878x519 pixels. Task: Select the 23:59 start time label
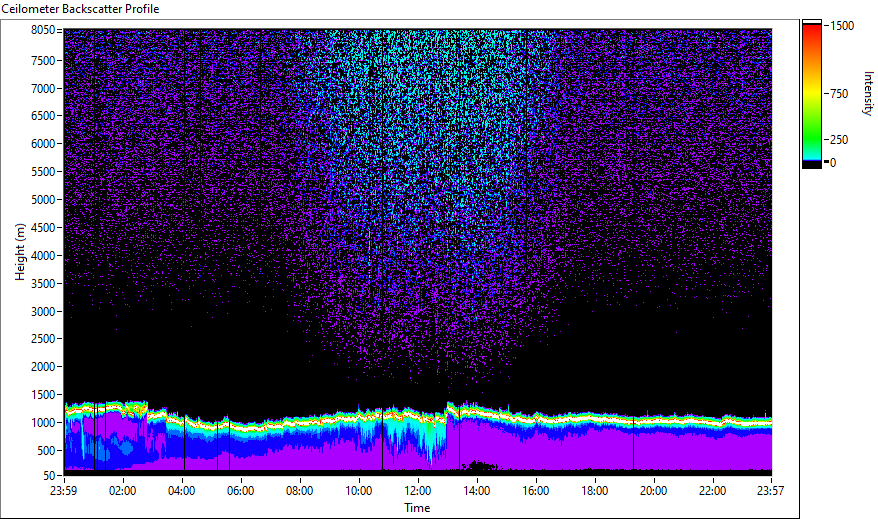63,491
